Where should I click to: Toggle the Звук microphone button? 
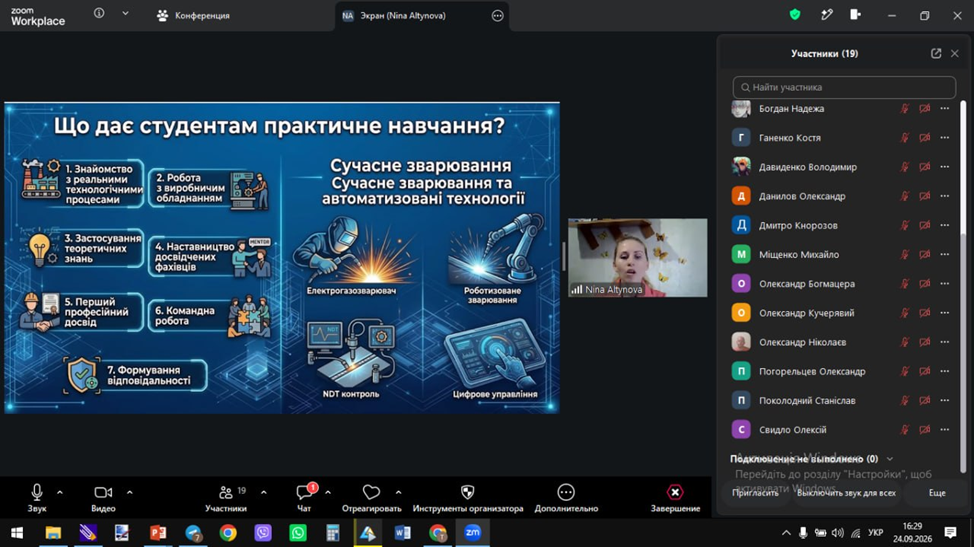tap(37, 492)
